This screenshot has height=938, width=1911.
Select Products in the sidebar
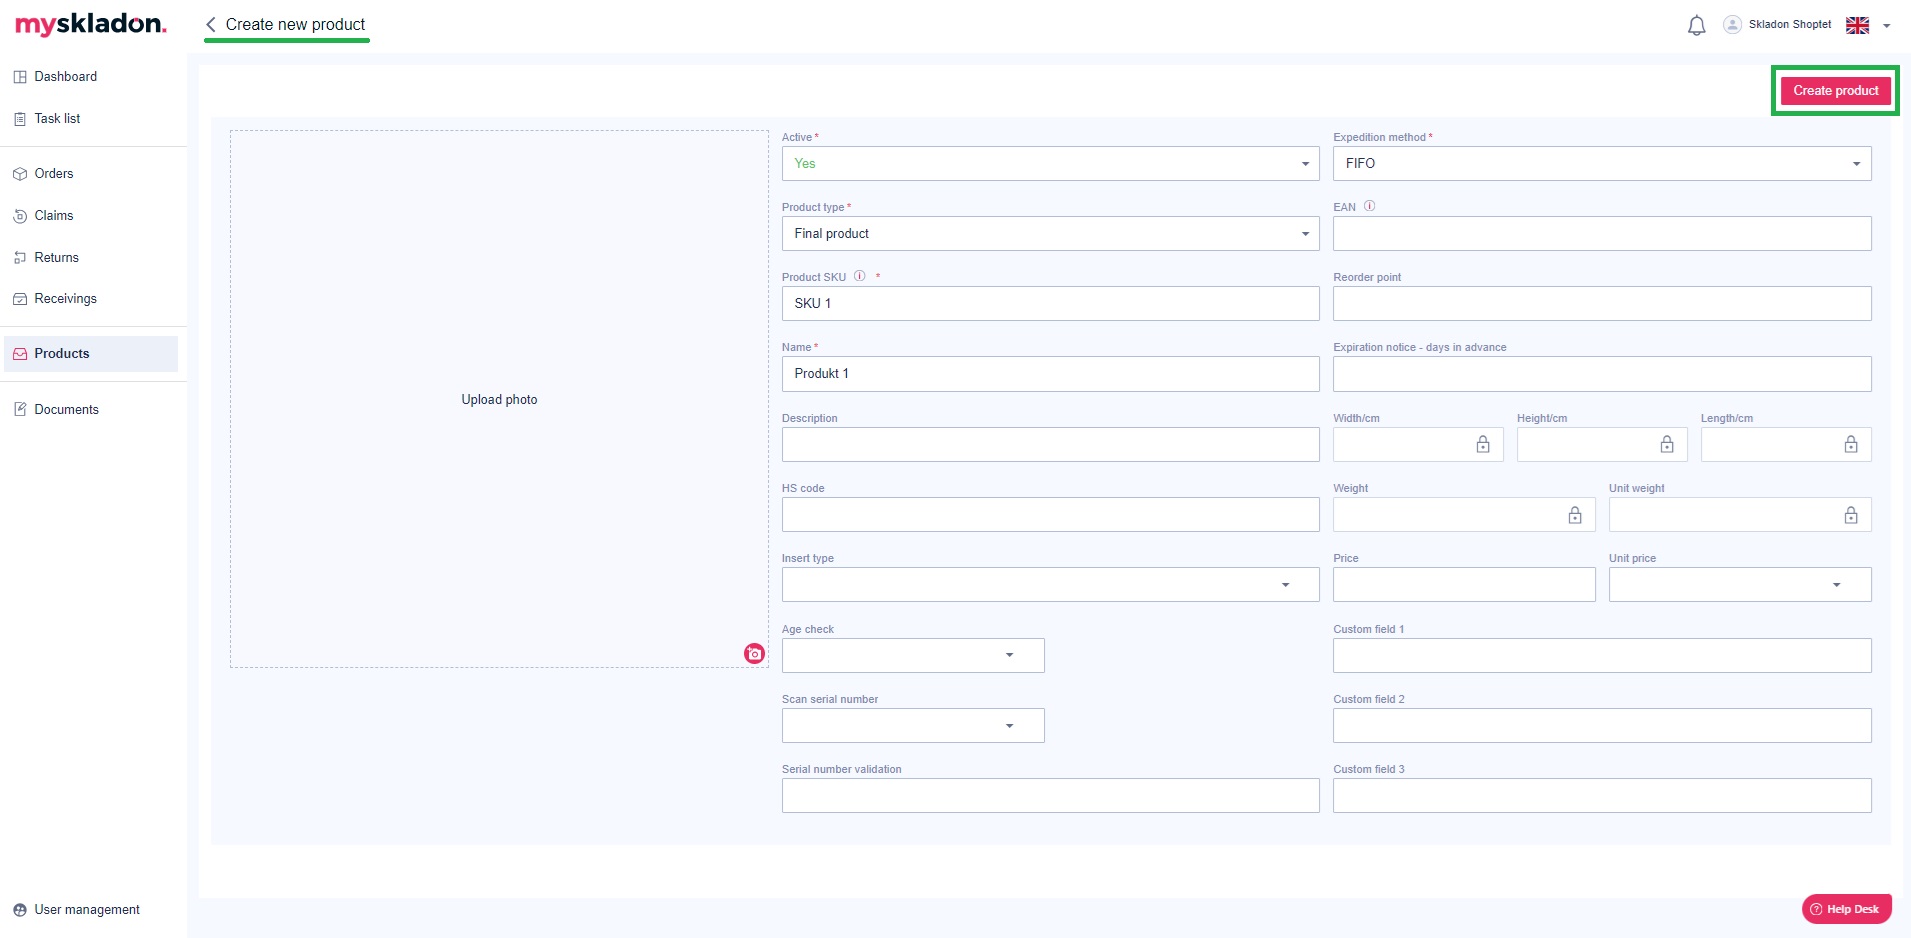pos(90,354)
